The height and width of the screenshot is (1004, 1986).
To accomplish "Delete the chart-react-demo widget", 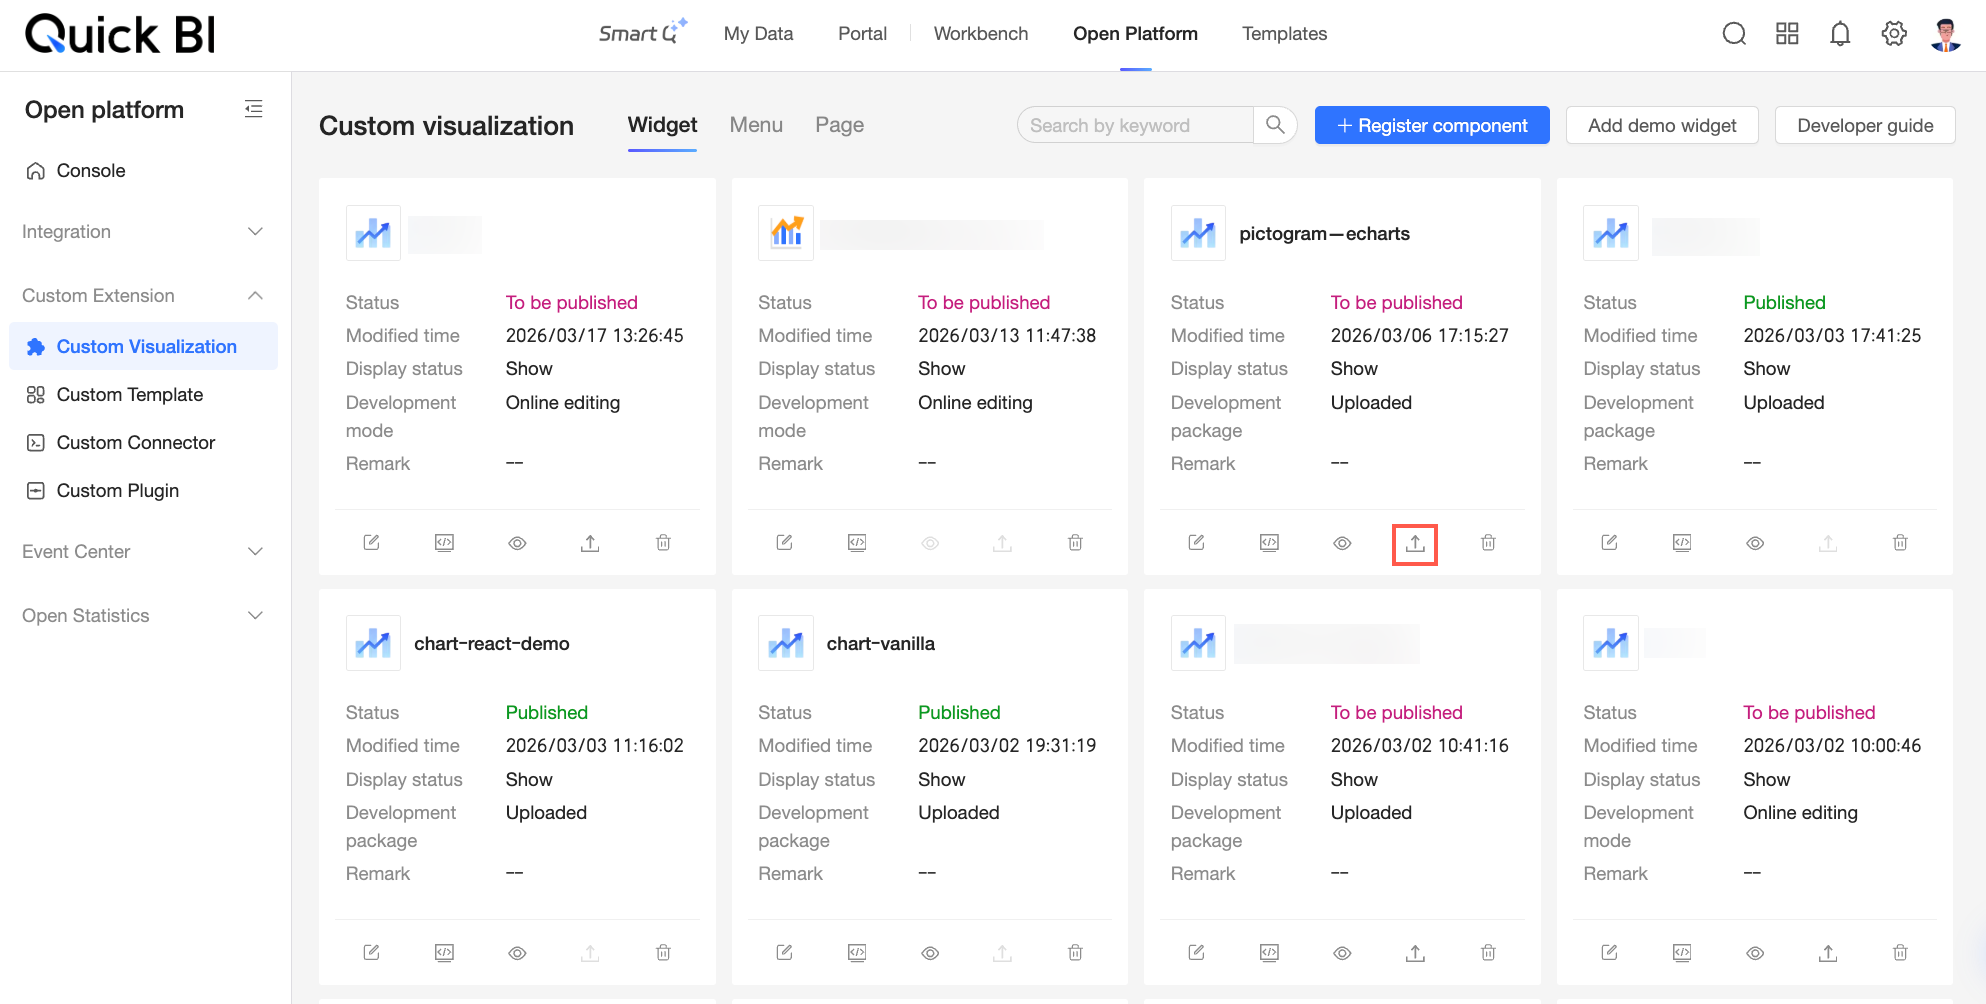I will pyautogui.click(x=663, y=953).
